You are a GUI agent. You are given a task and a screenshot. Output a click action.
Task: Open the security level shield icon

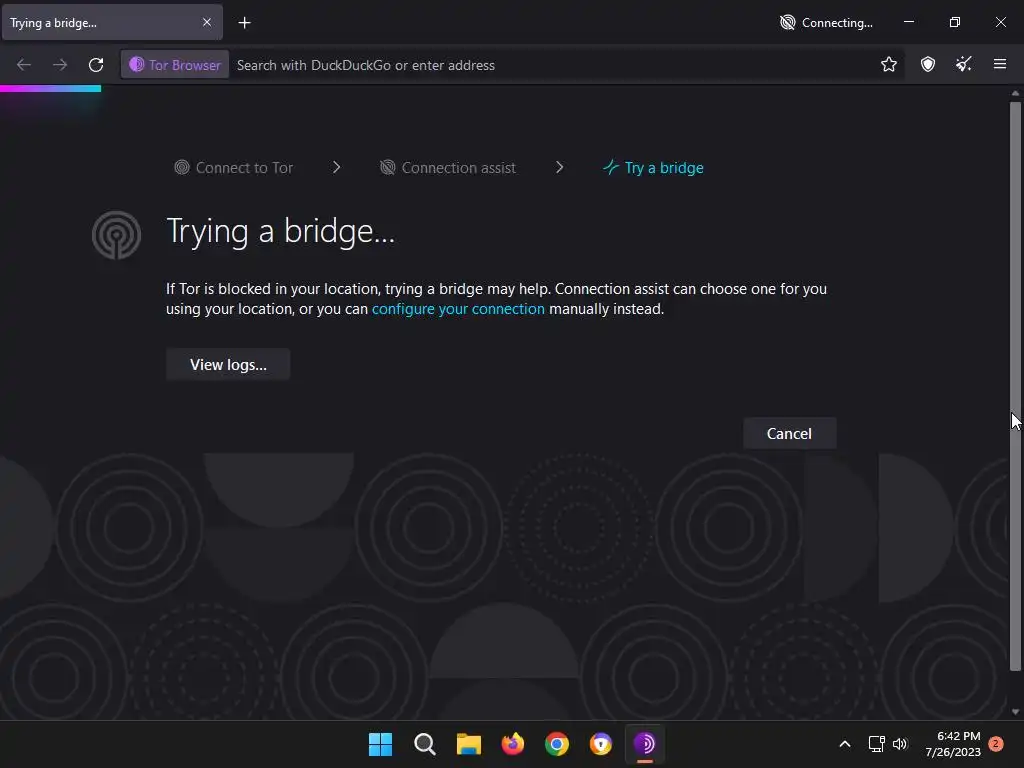[927, 64]
